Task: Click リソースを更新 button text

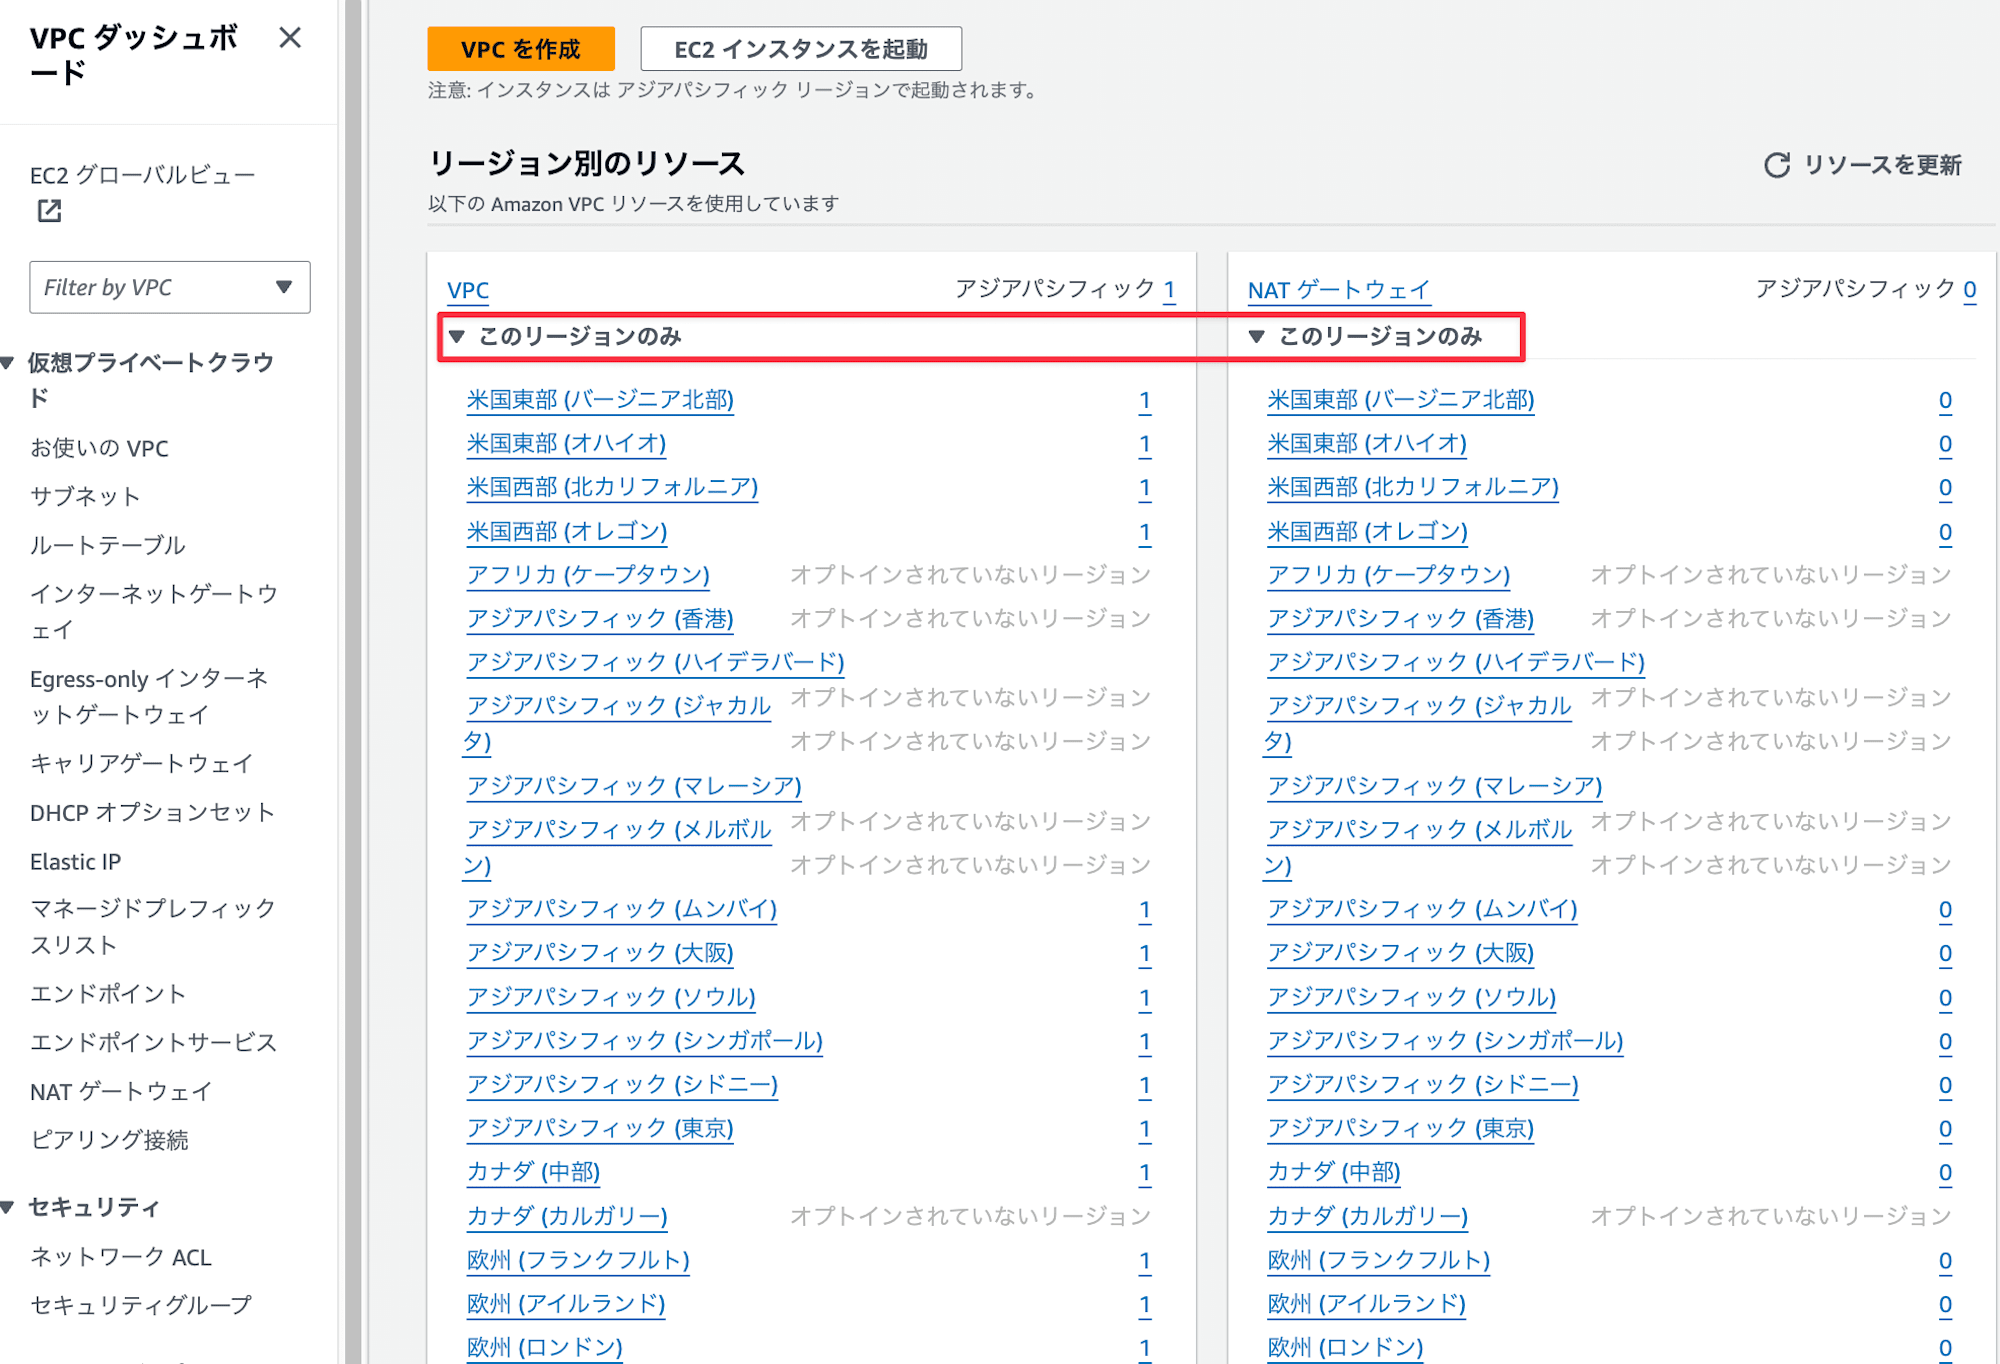Action: 1882,165
